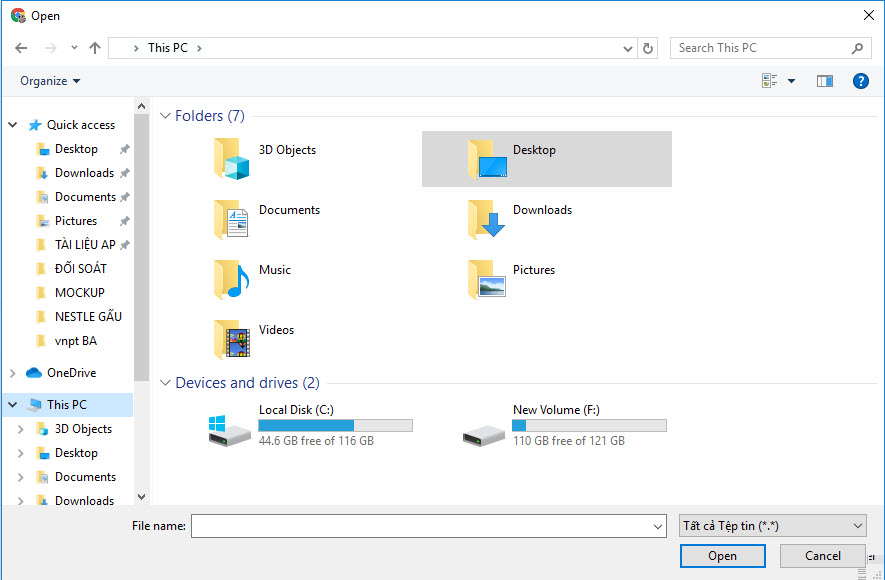Toggle the preview pane icon
This screenshot has height=580, width=885.
(x=824, y=81)
